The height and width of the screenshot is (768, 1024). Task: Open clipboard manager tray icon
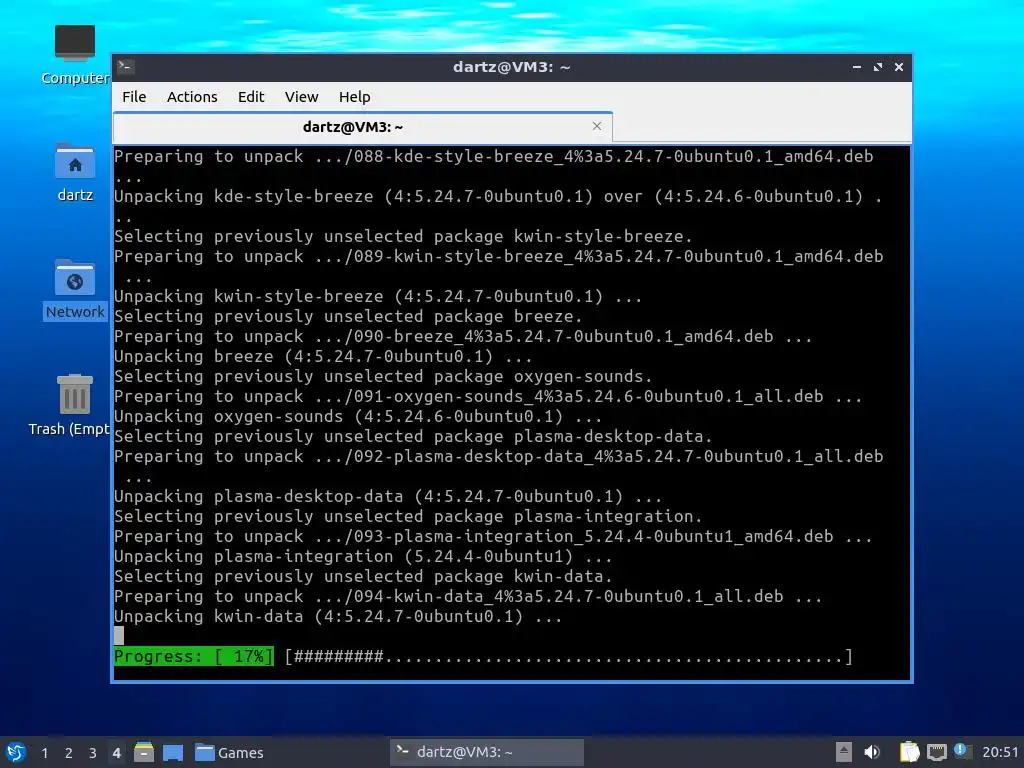(x=909, y=752)
